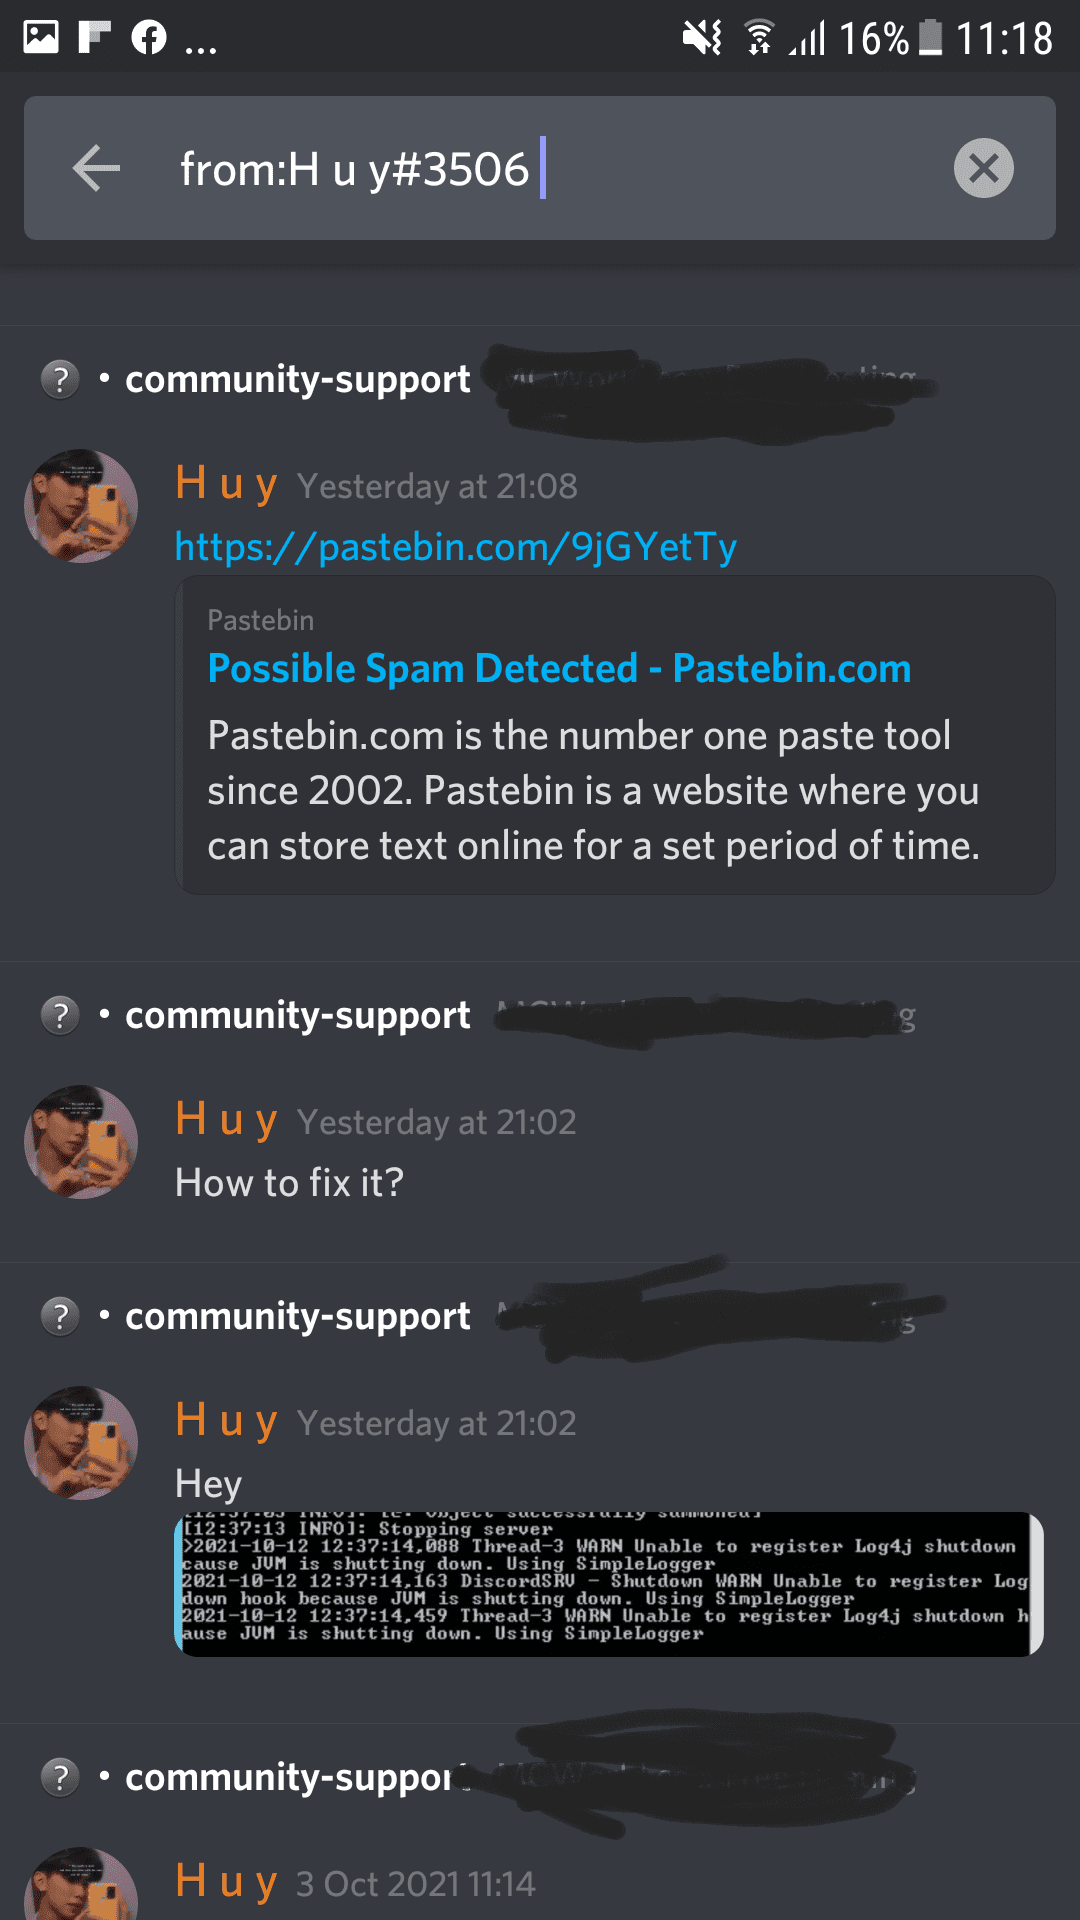Jump to 'How to fix it?' message
The width and height of the screenshot is (1080, 1920).
(289, 1183)
